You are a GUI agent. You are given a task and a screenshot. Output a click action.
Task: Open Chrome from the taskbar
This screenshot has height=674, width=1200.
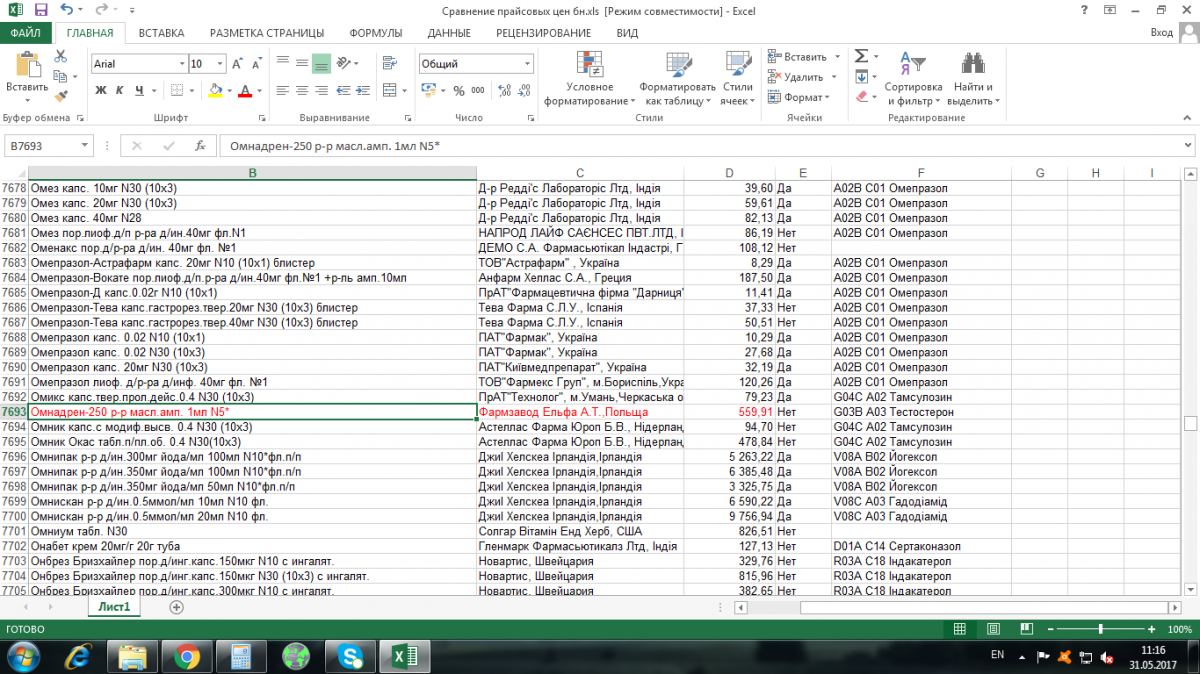[x=186, y=656]
